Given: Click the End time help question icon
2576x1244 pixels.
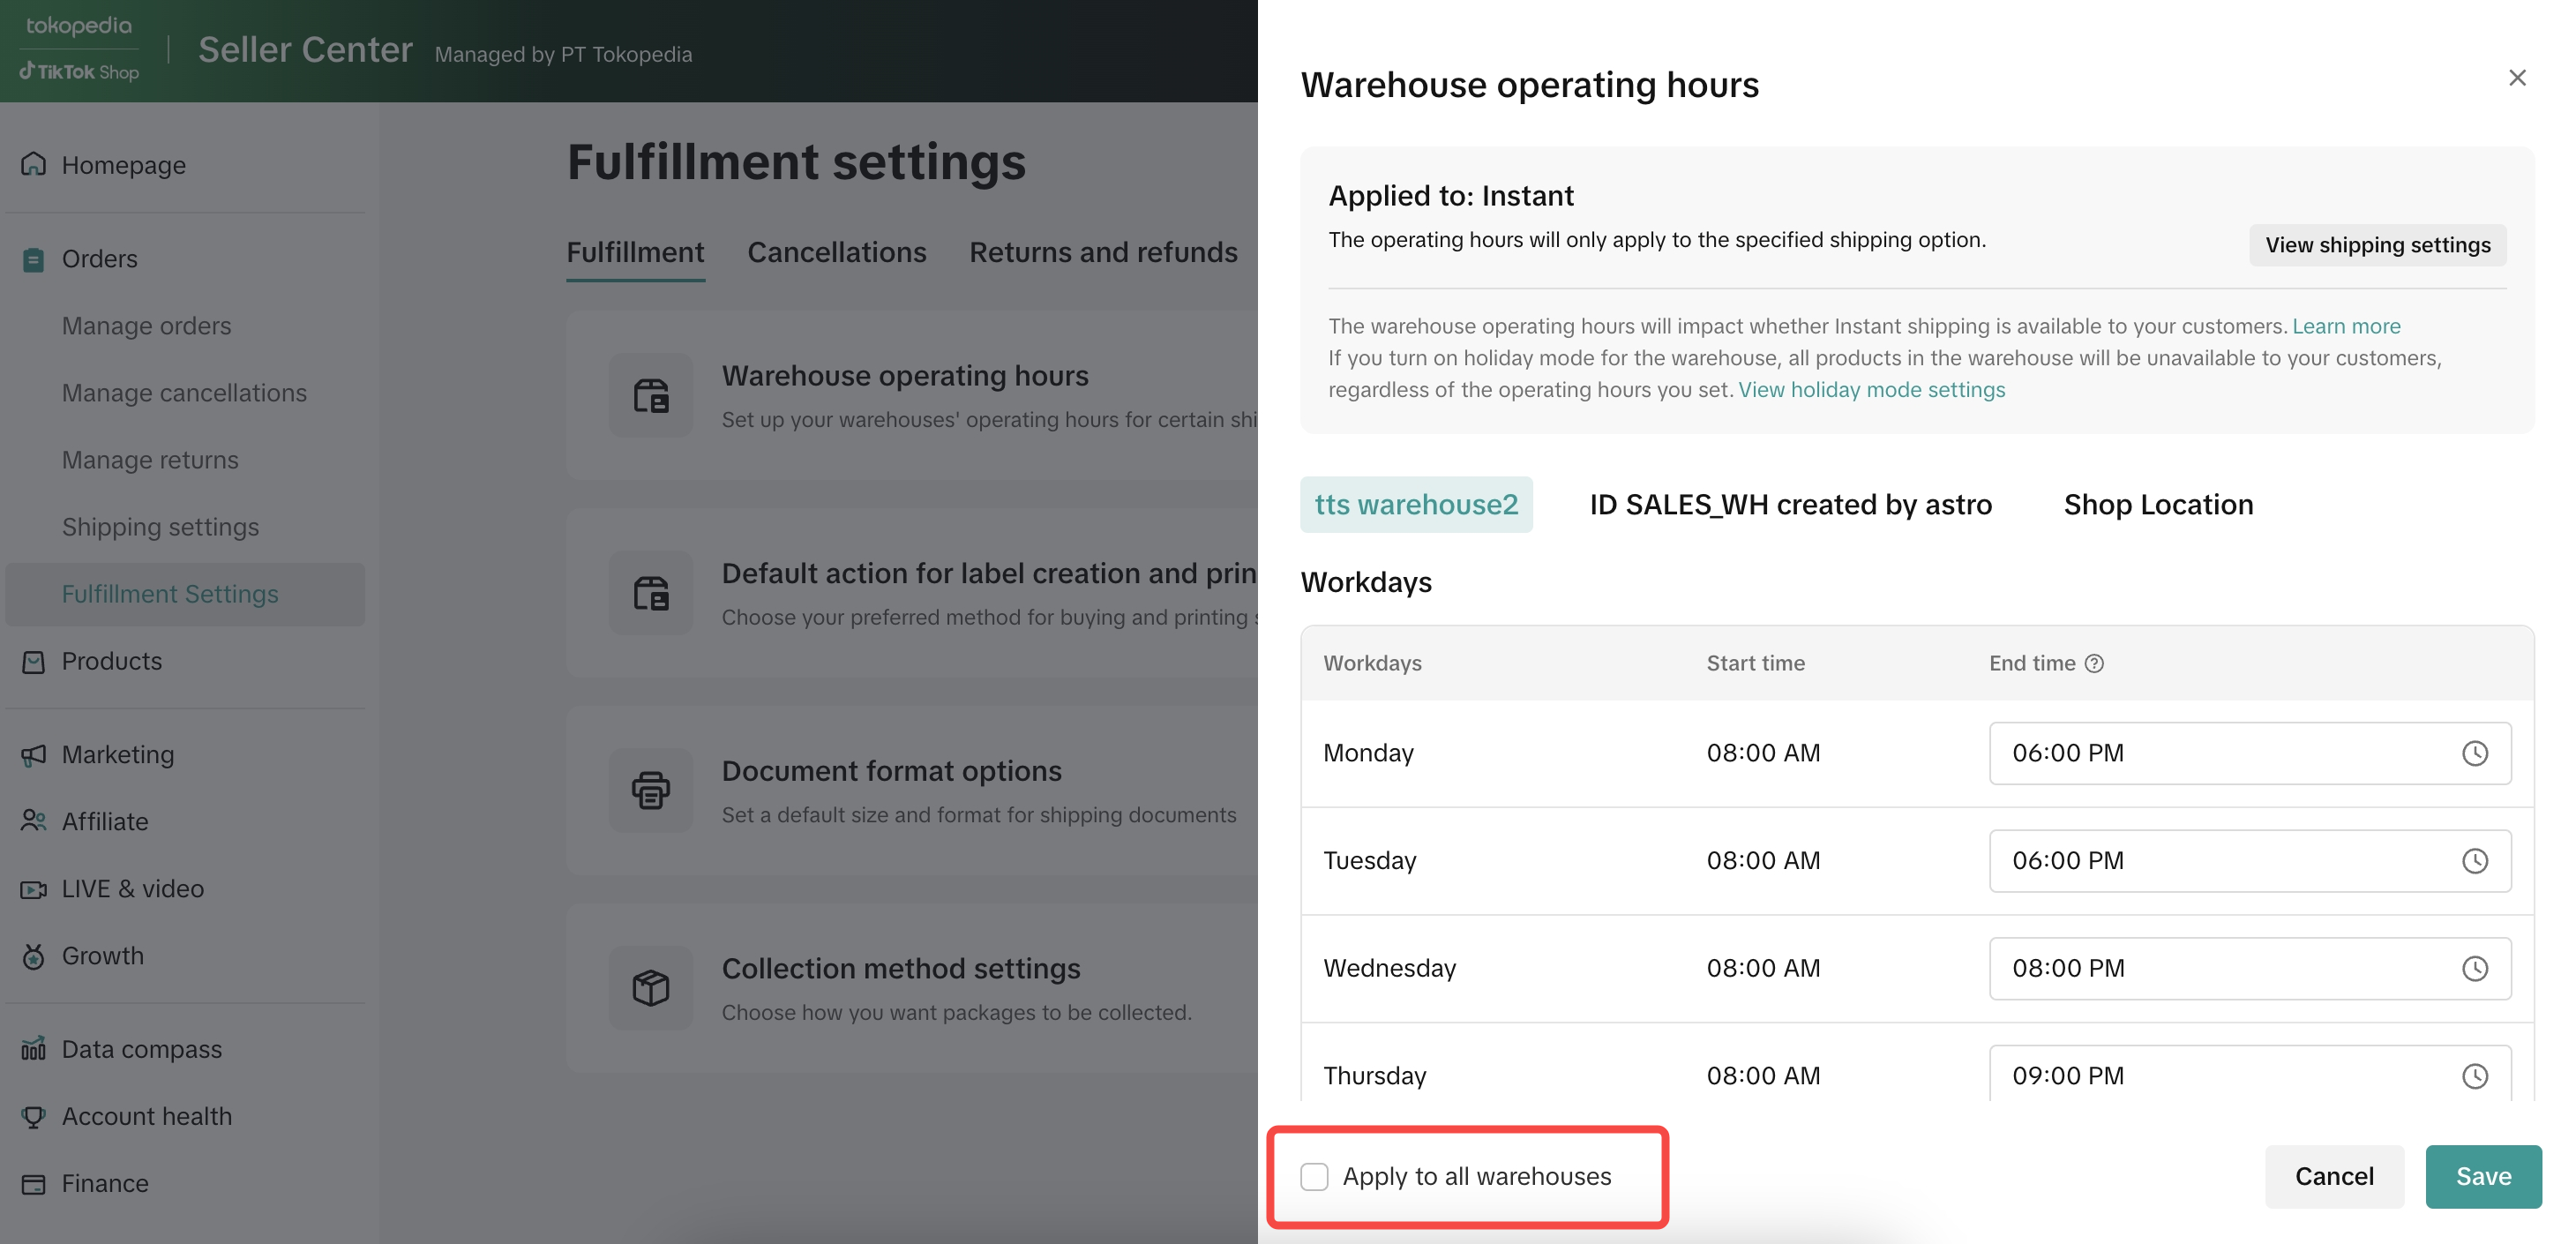Looking at the screenshot, I should click(2094, 663).
